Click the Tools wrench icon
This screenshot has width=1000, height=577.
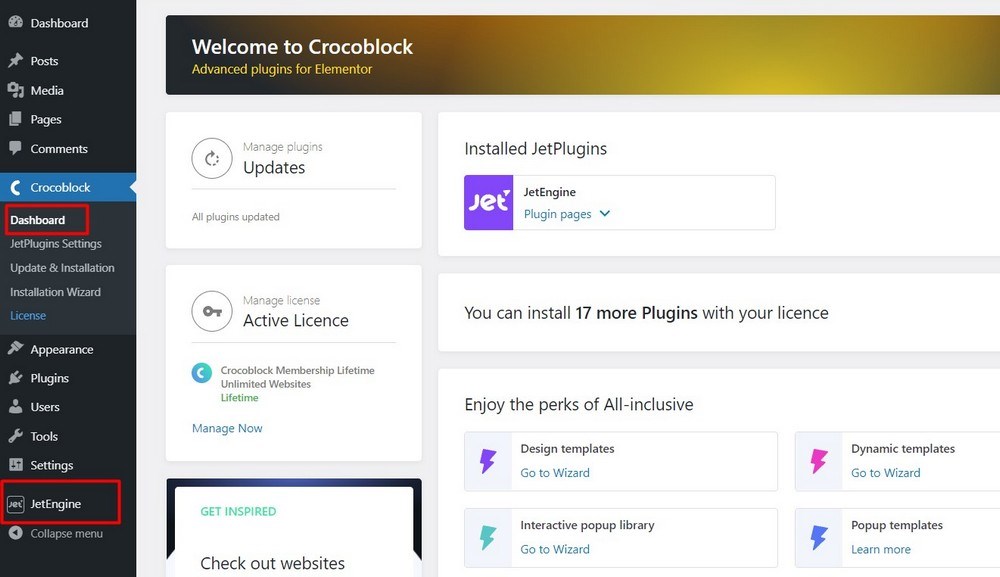[15, 435]
